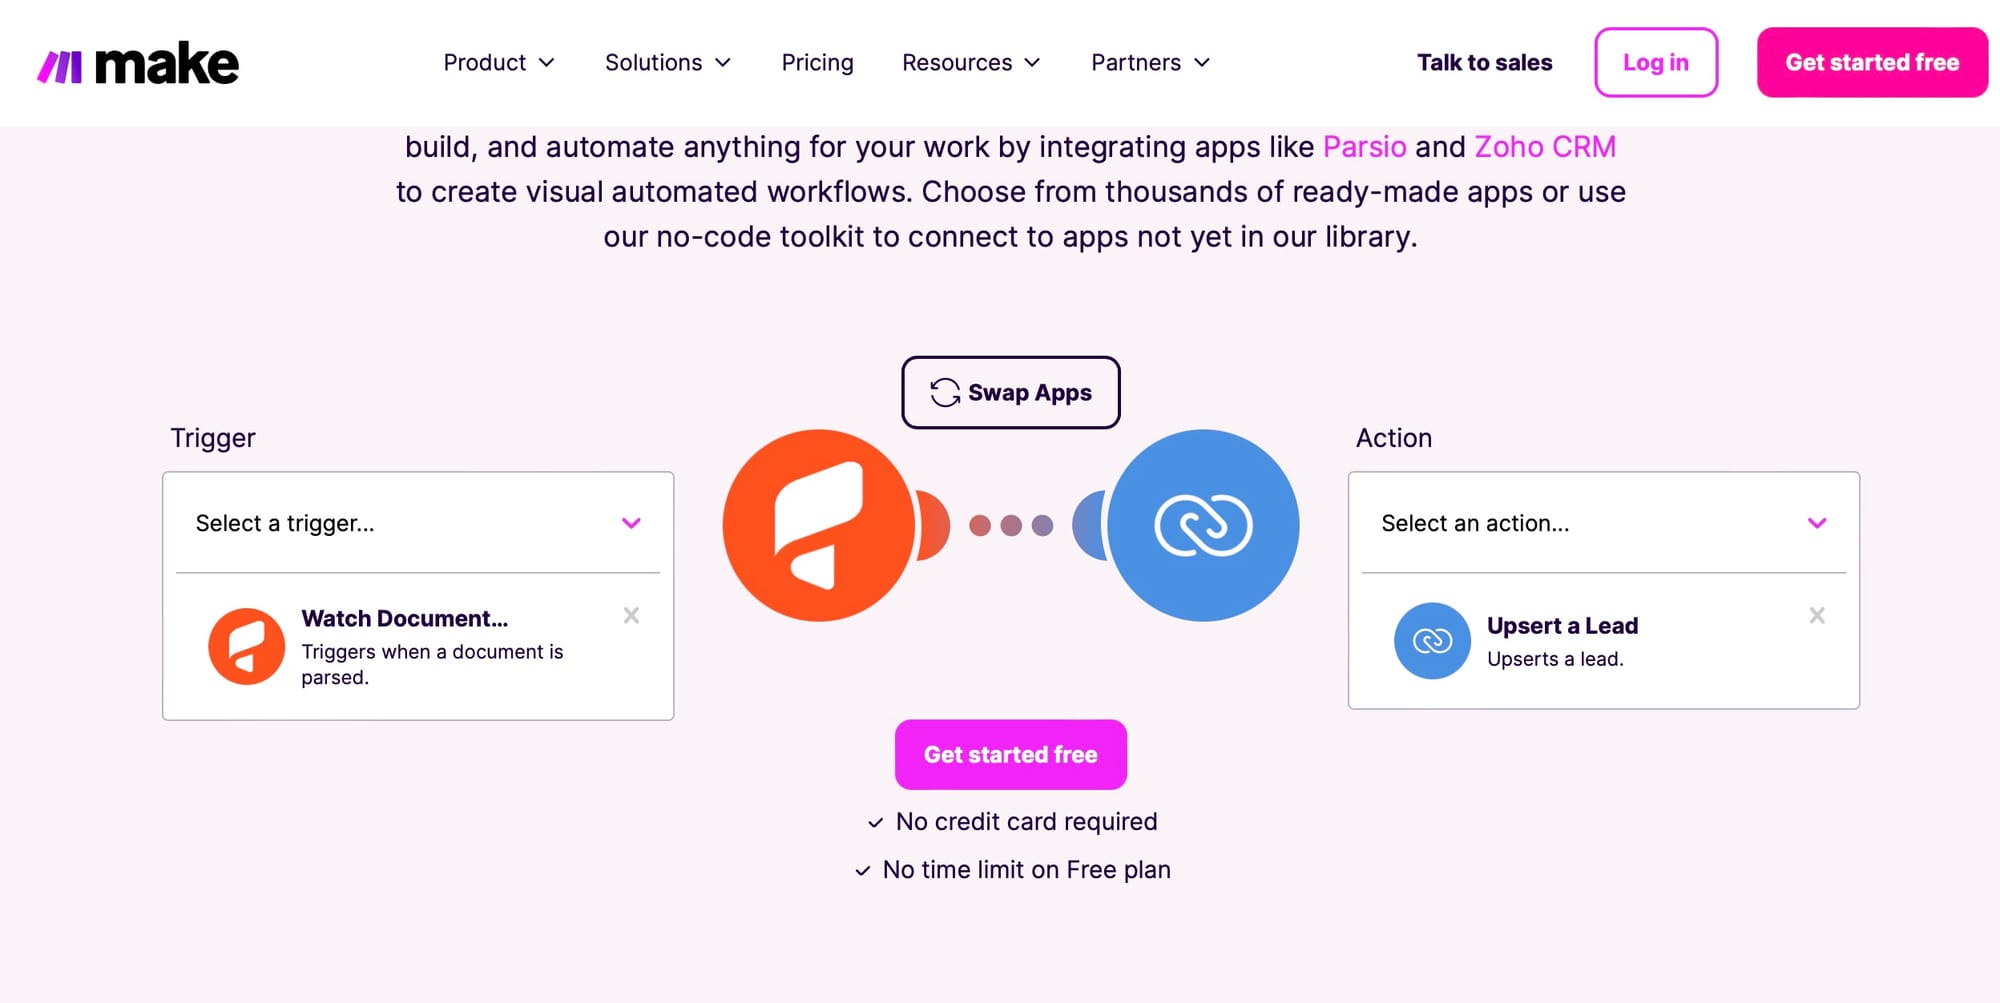
Task: Click the small Zoho icon beside Upsert a Lead
Action: [x=1432, y=640]
